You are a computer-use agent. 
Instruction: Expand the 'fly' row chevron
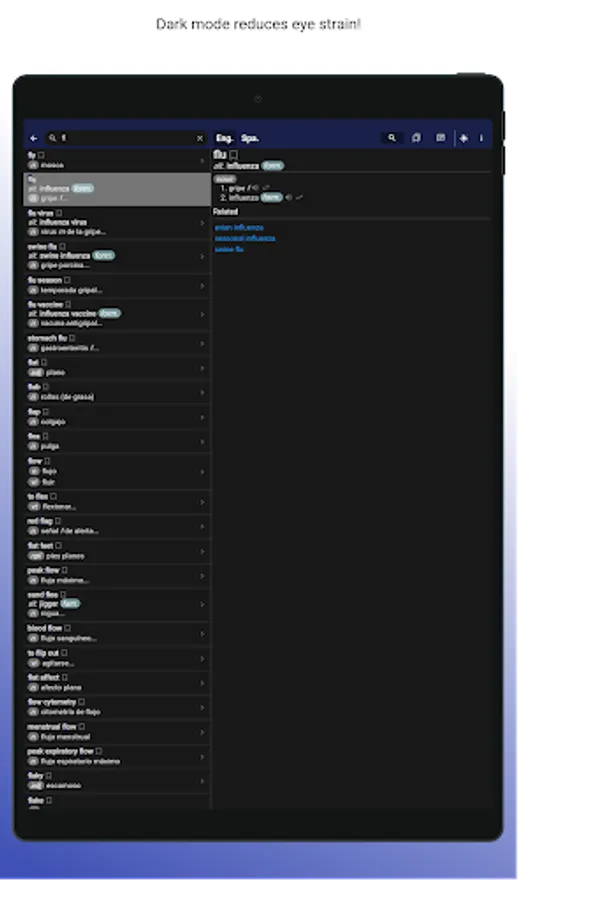pyautogui.click(x=202, y=161)
